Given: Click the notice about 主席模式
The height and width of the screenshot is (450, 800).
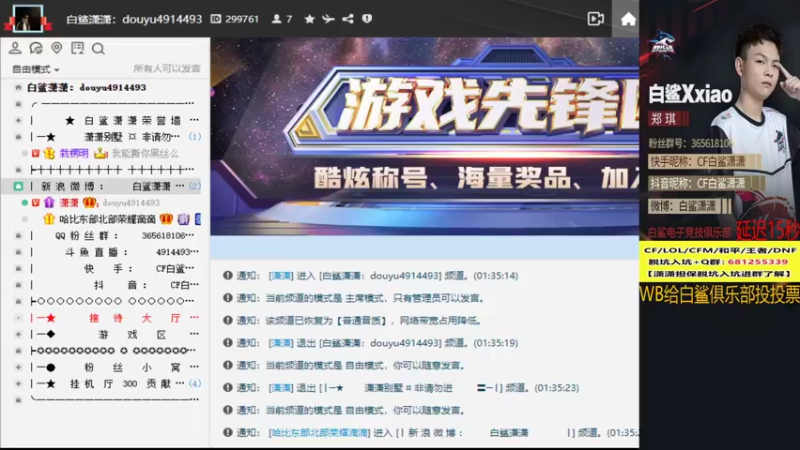Looking at the screenshot, I should (x=360, y=298).
